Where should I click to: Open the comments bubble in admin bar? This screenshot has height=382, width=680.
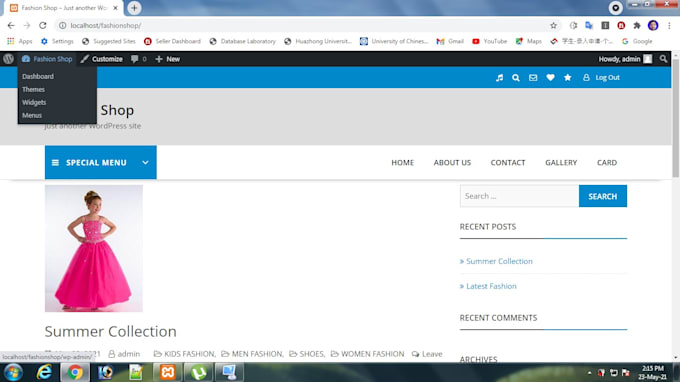click(138, 59)
